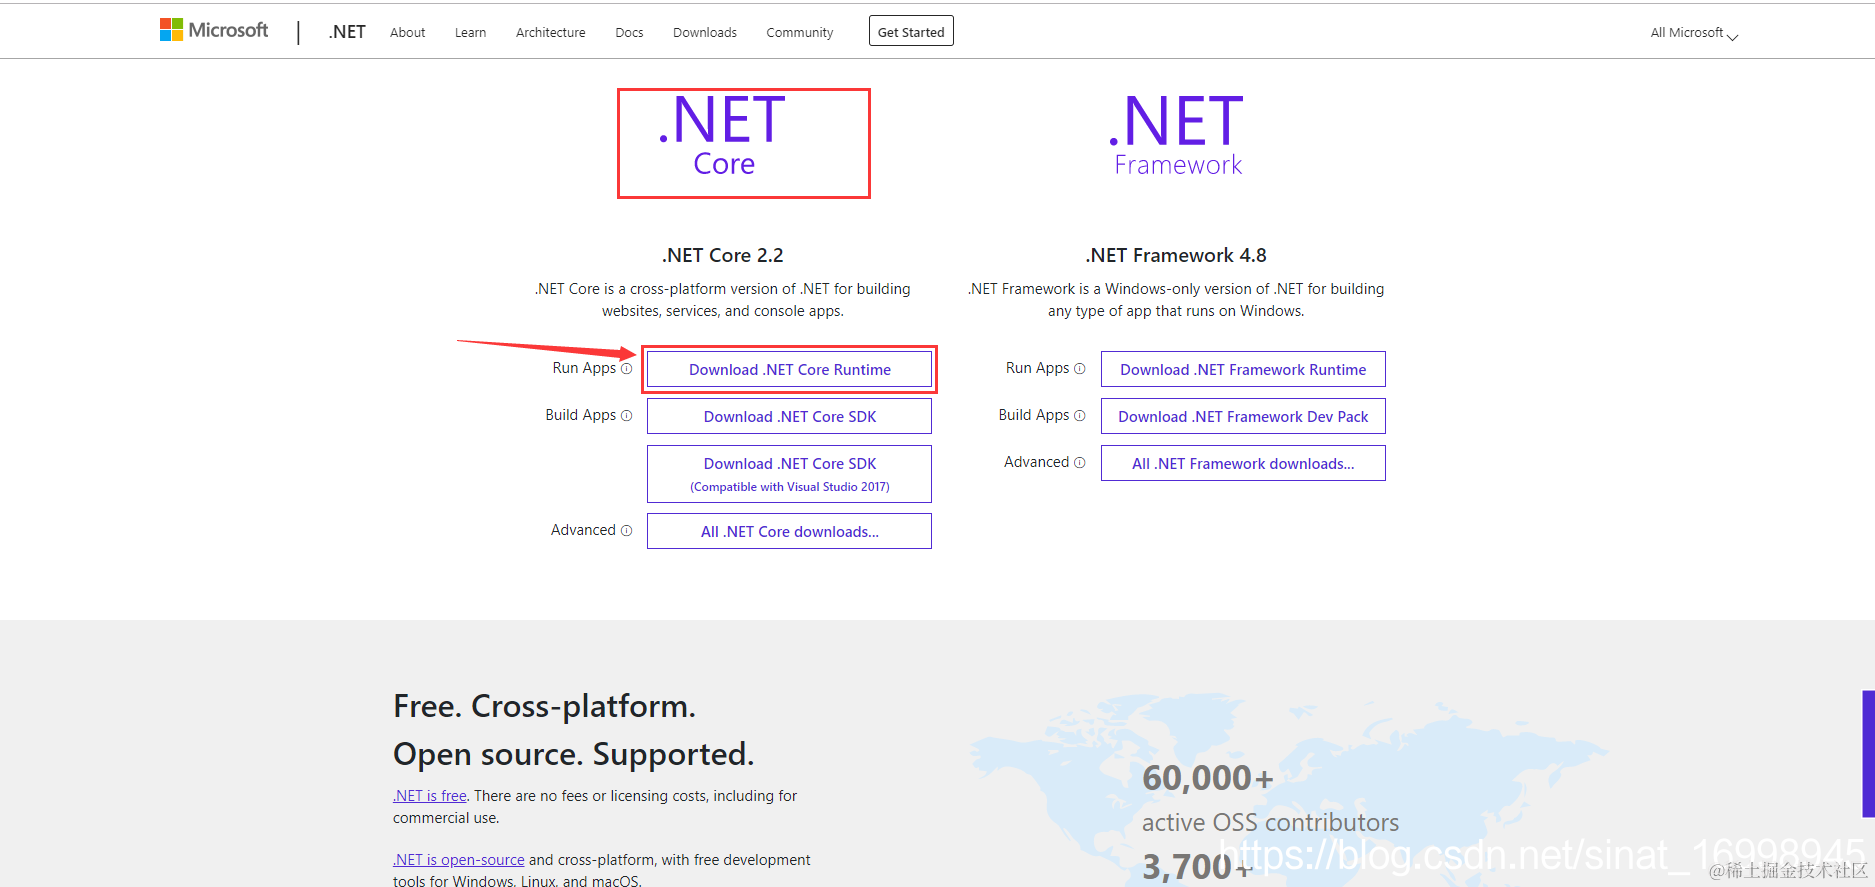Open the ".NET is free" link
The image size is (1875, 887).
pyautogui.click(x=430, y=796)
